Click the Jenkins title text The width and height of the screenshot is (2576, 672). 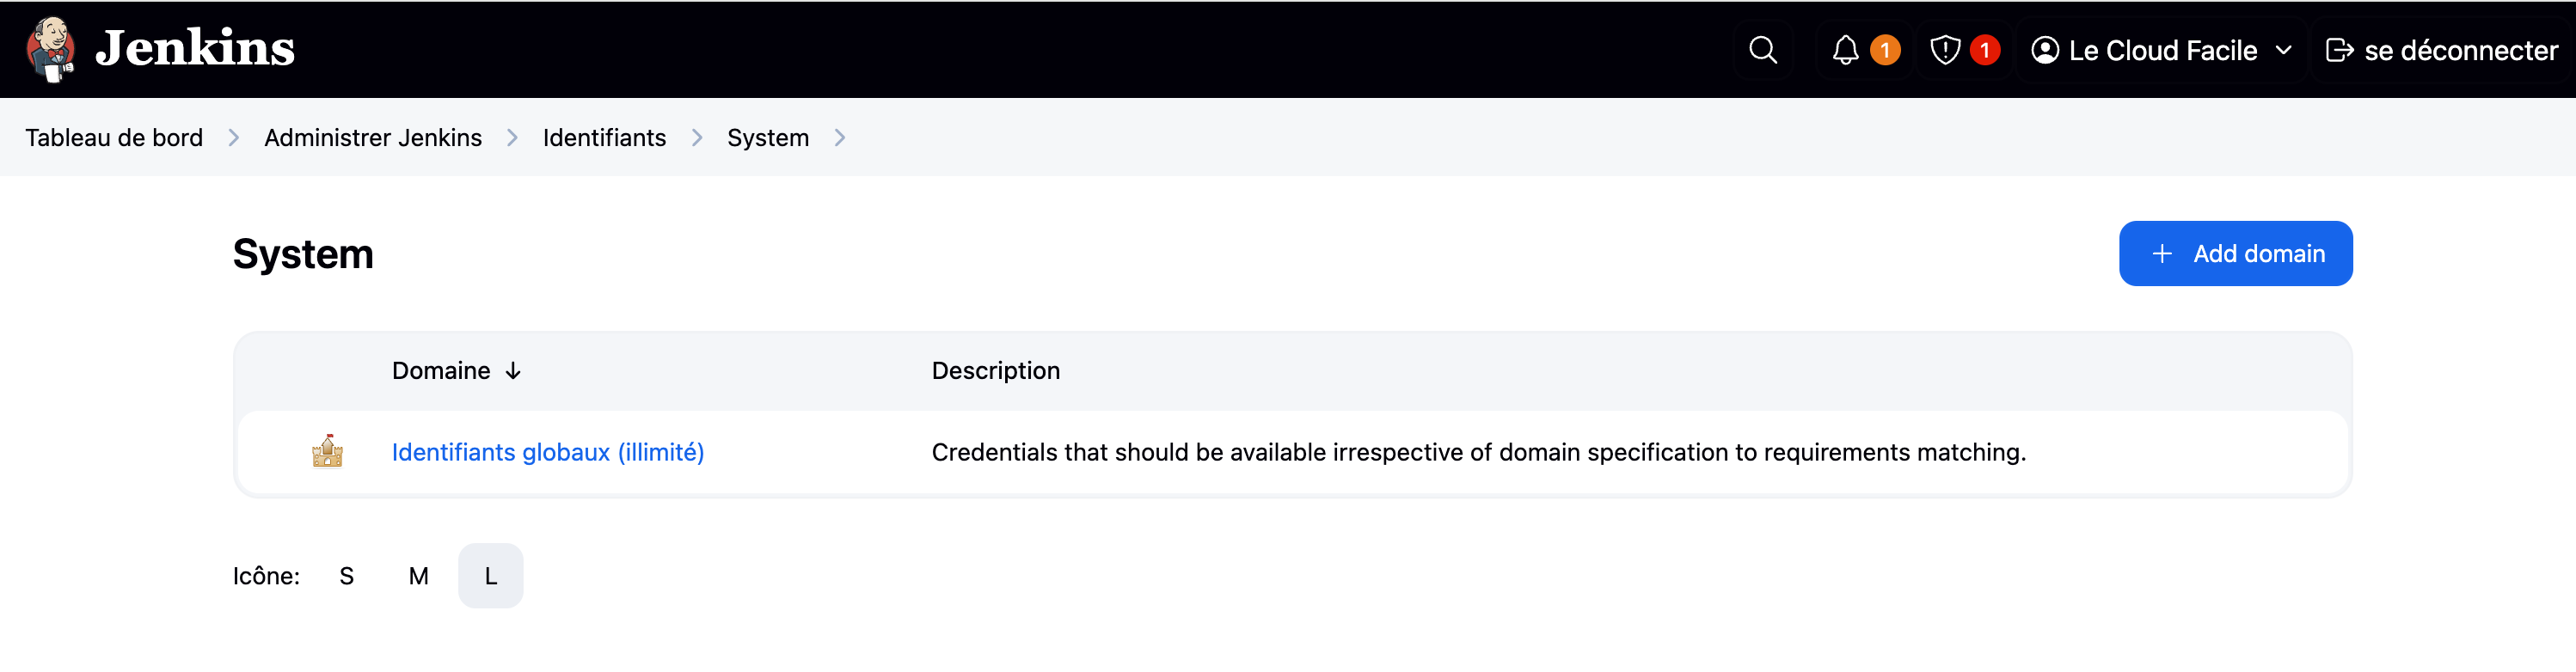[x=195, y=48]
